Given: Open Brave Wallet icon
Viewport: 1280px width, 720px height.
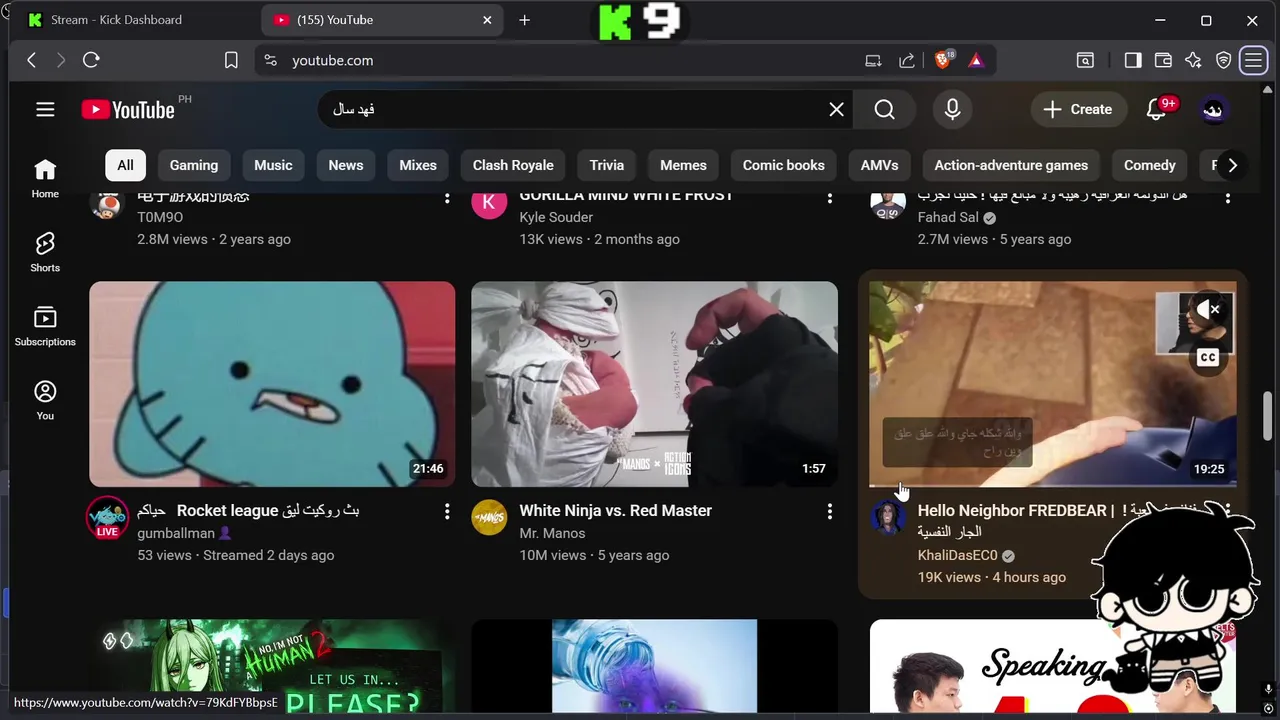Looking at the screenshot, I should click(1163, 61).
